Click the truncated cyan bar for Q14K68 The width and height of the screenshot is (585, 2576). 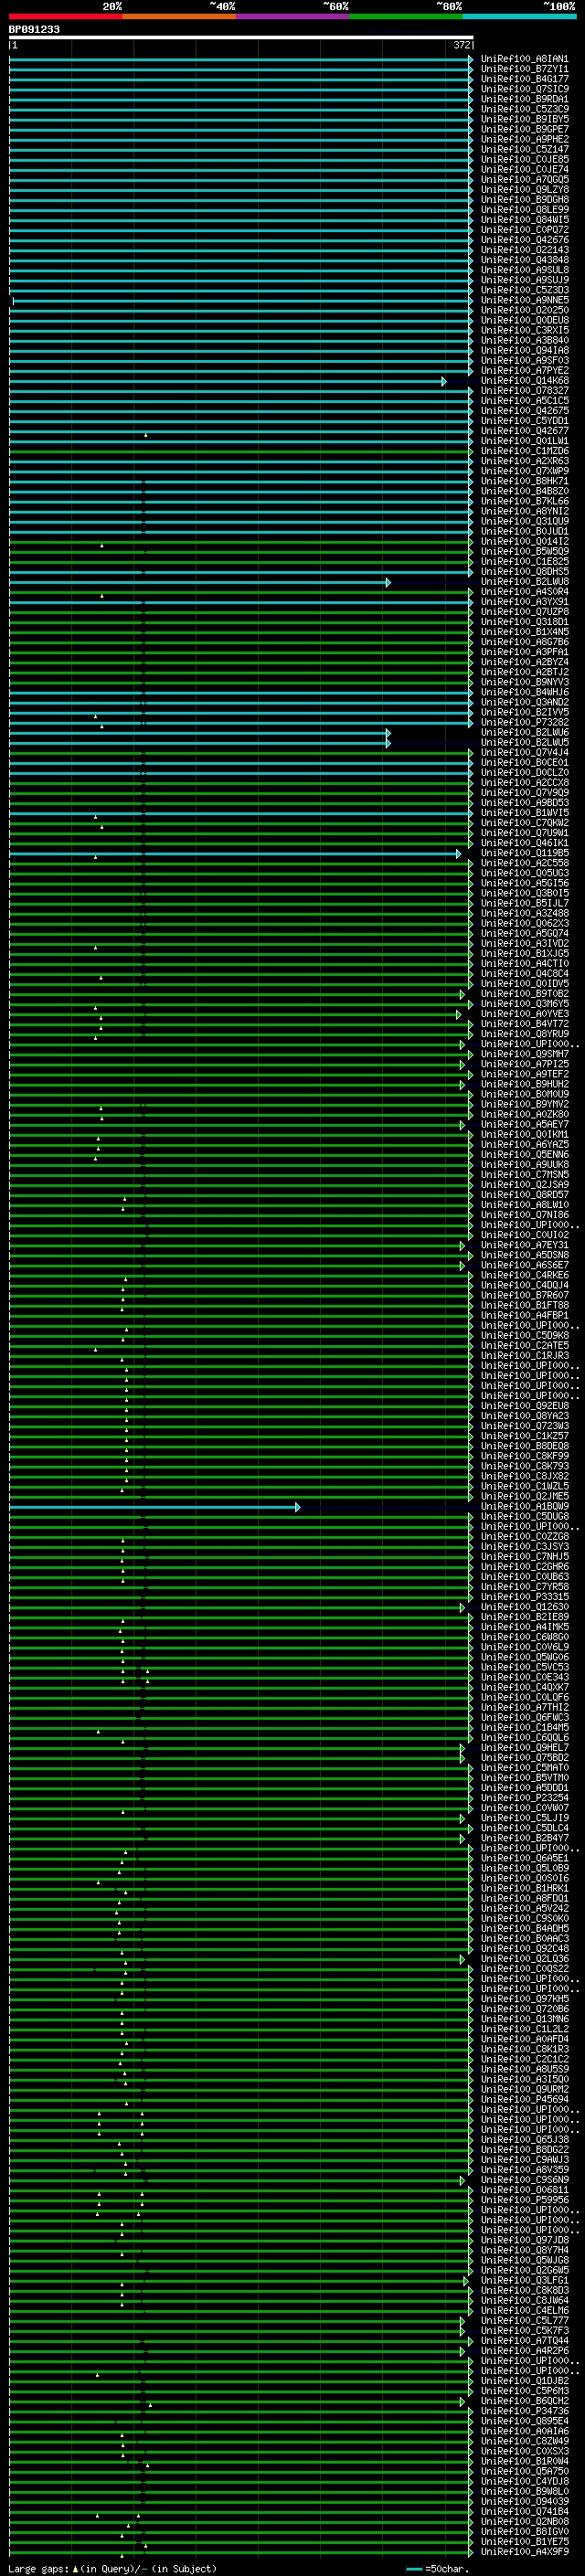coord(227,380)
